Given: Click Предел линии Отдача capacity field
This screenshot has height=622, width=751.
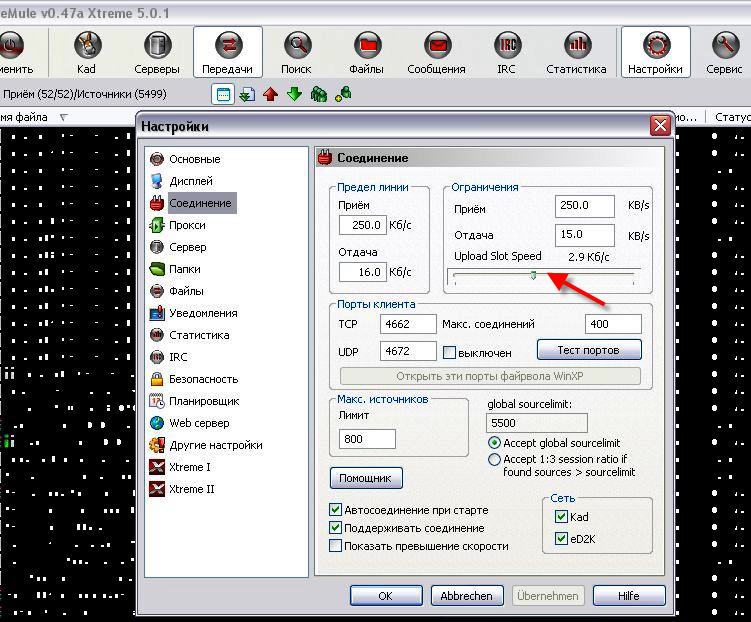Looking at the screenshot, I should click(x=363, y=272).
